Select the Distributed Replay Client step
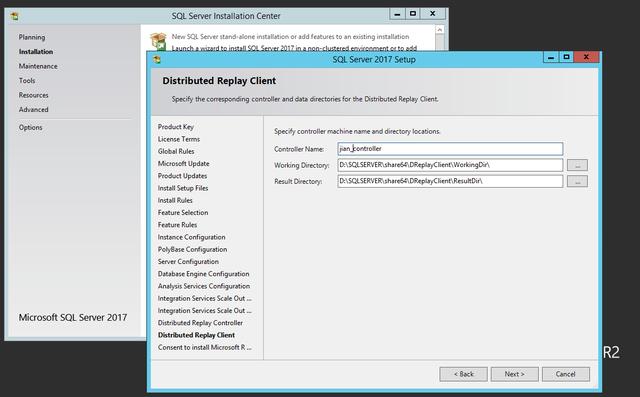The image size is (640, 397). [x=196, y=335]
